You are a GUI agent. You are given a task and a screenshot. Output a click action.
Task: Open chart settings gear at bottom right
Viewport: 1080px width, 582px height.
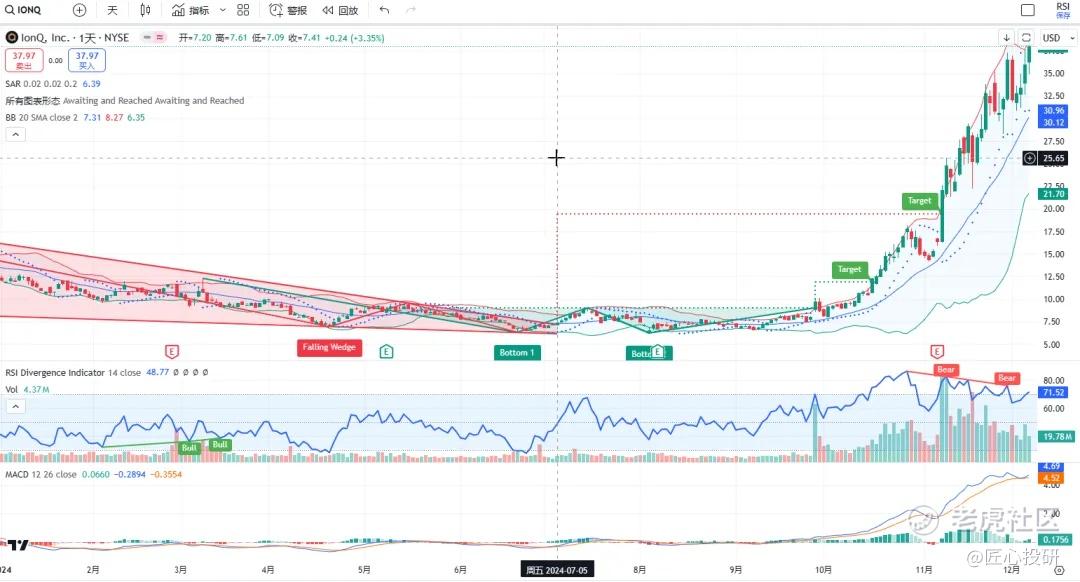pyautogui.click(x=1059, y=570)
